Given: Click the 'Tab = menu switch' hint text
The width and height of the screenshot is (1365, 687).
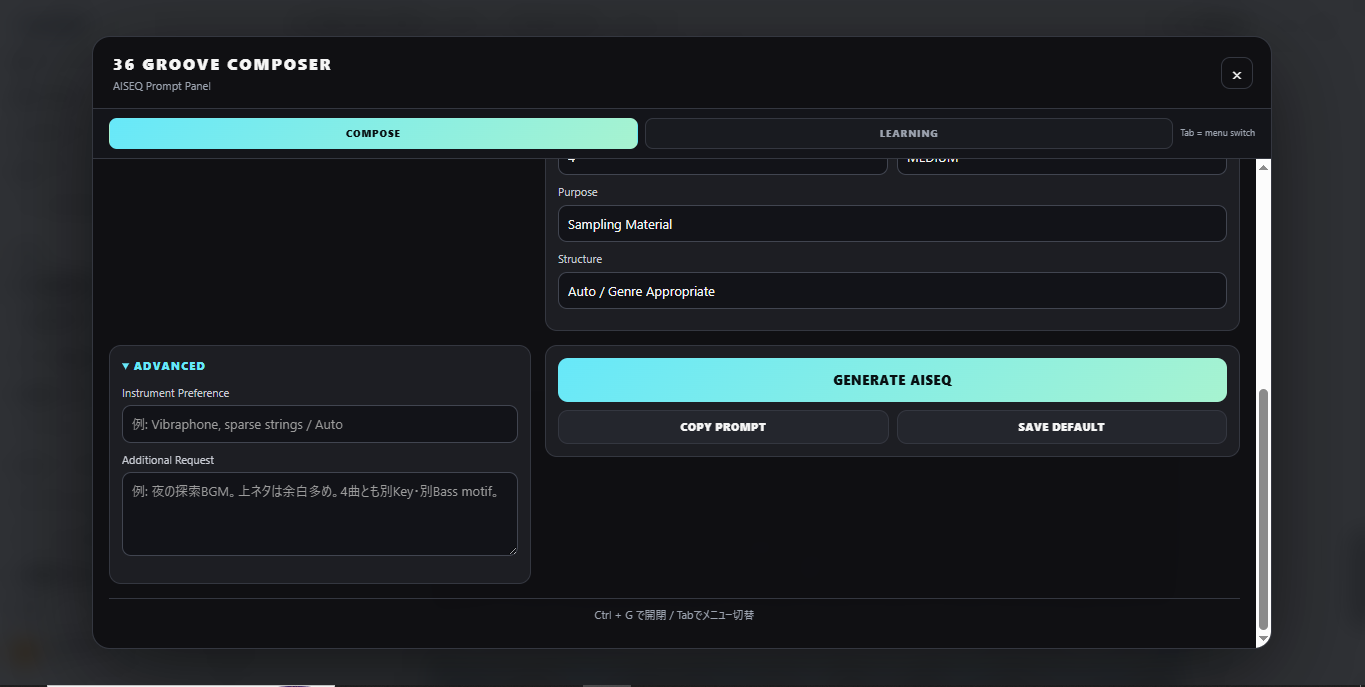Looking at the screenshot, I should [1217, 133].
